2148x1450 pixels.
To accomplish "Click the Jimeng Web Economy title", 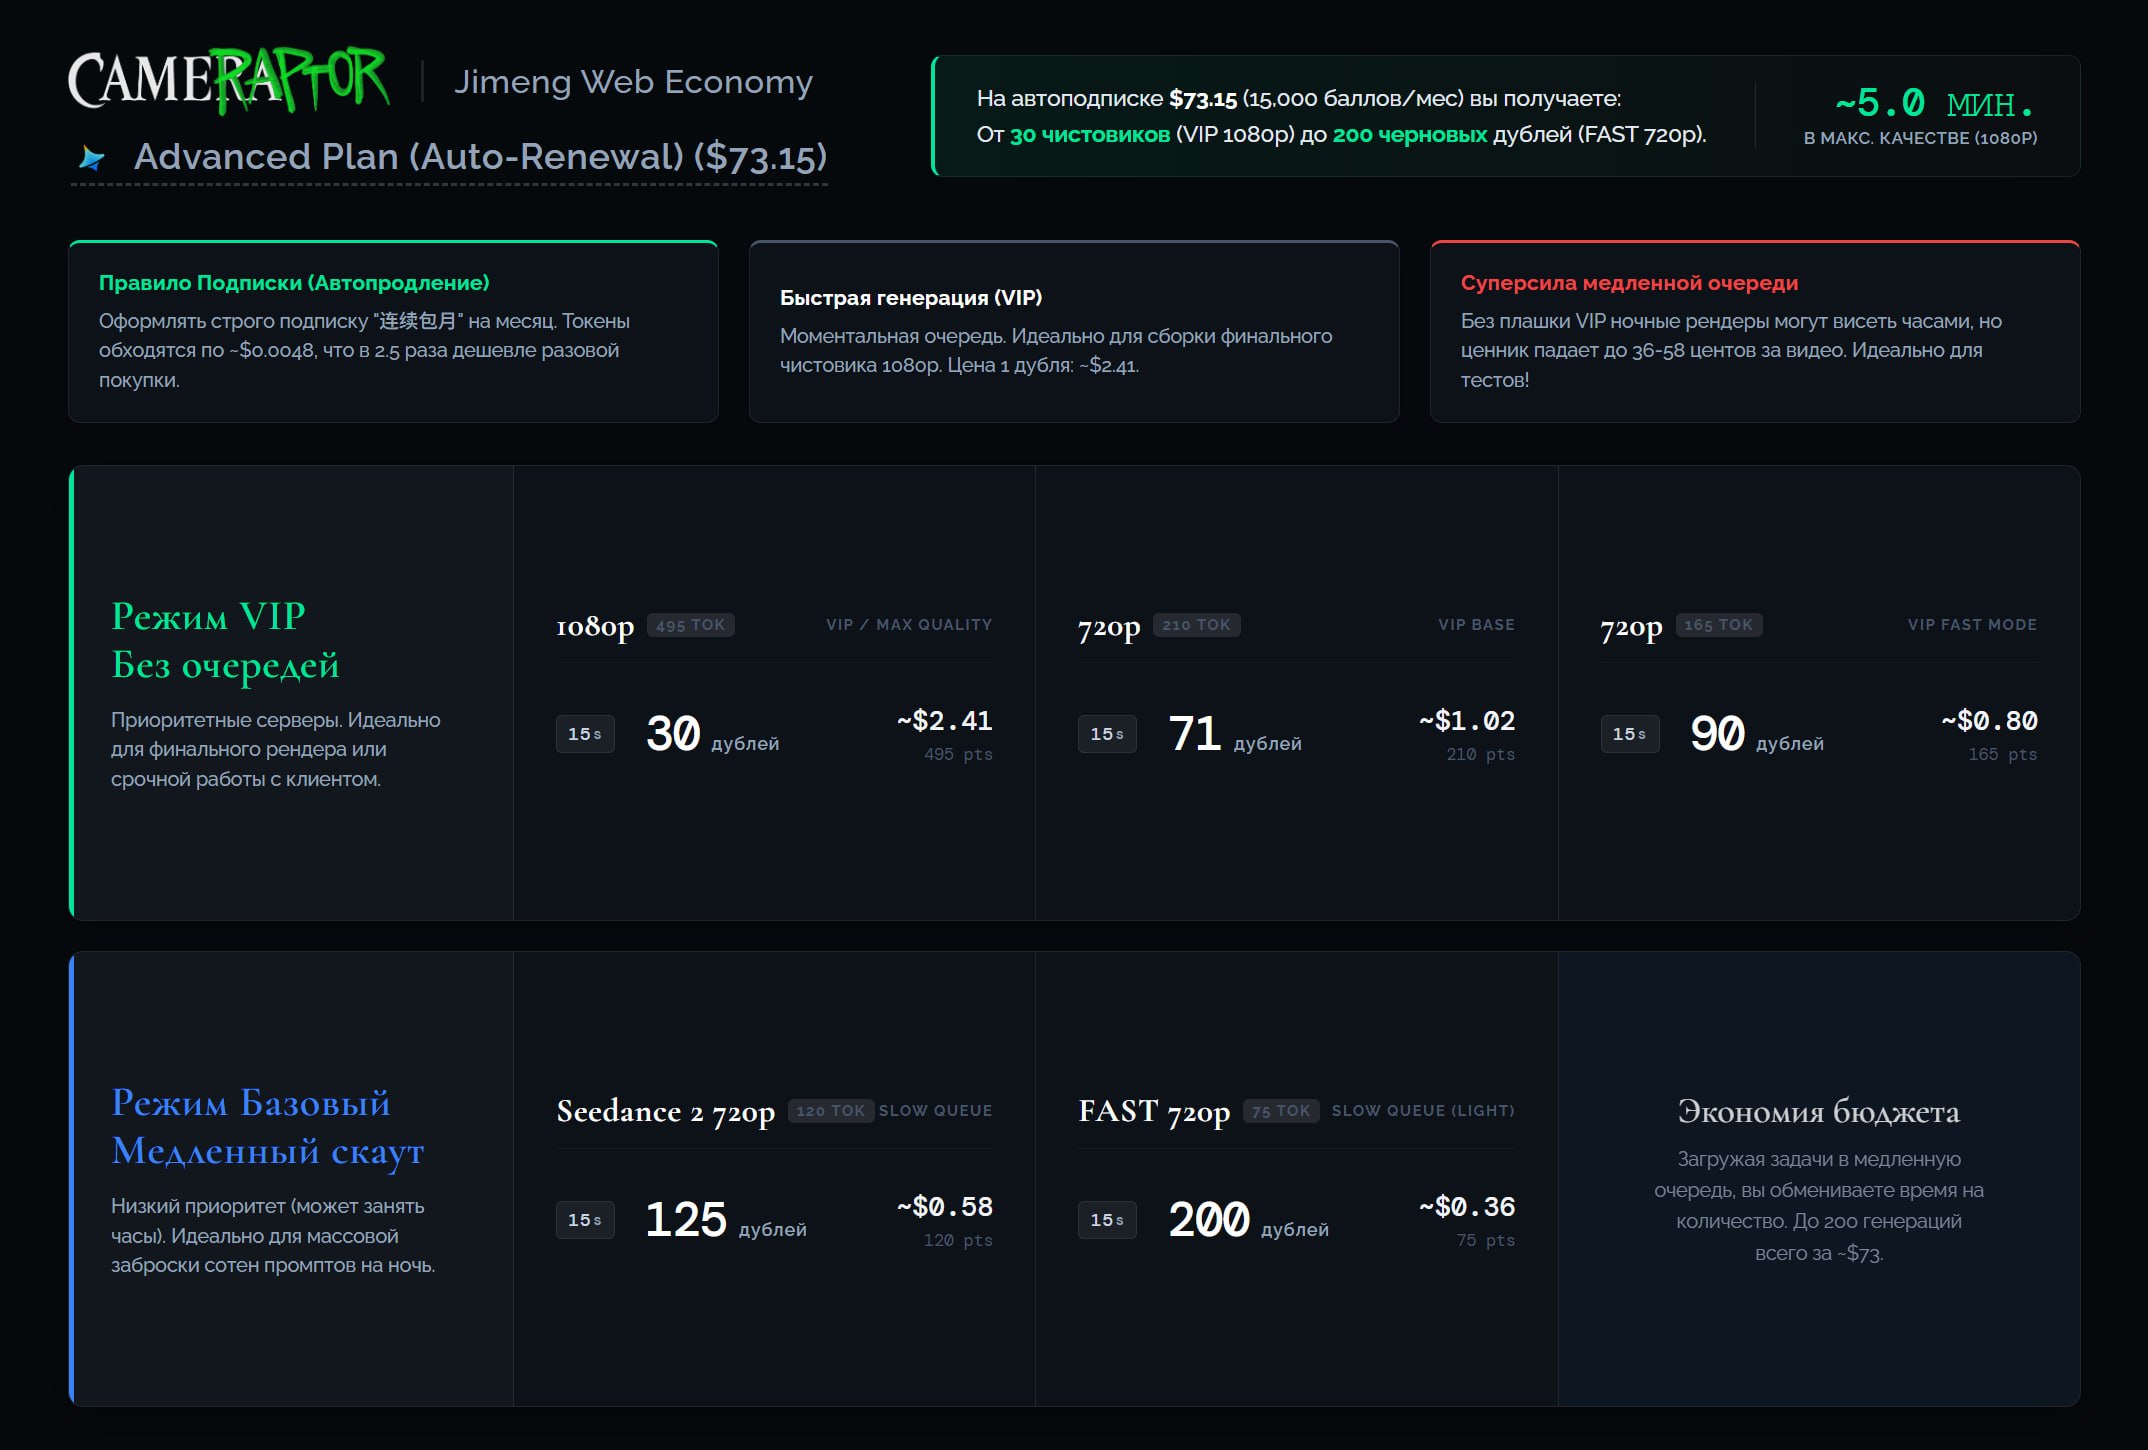I will coord(633,82).
